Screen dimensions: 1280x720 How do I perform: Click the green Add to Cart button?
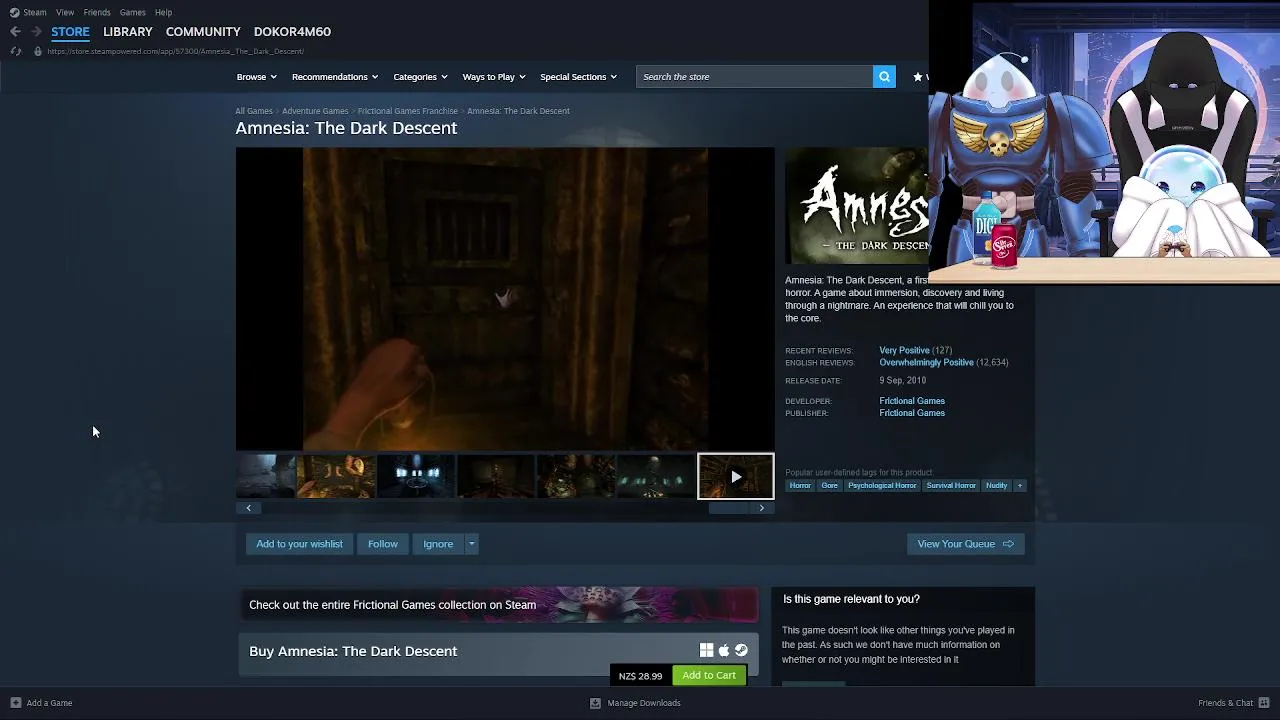click(709, 675)
